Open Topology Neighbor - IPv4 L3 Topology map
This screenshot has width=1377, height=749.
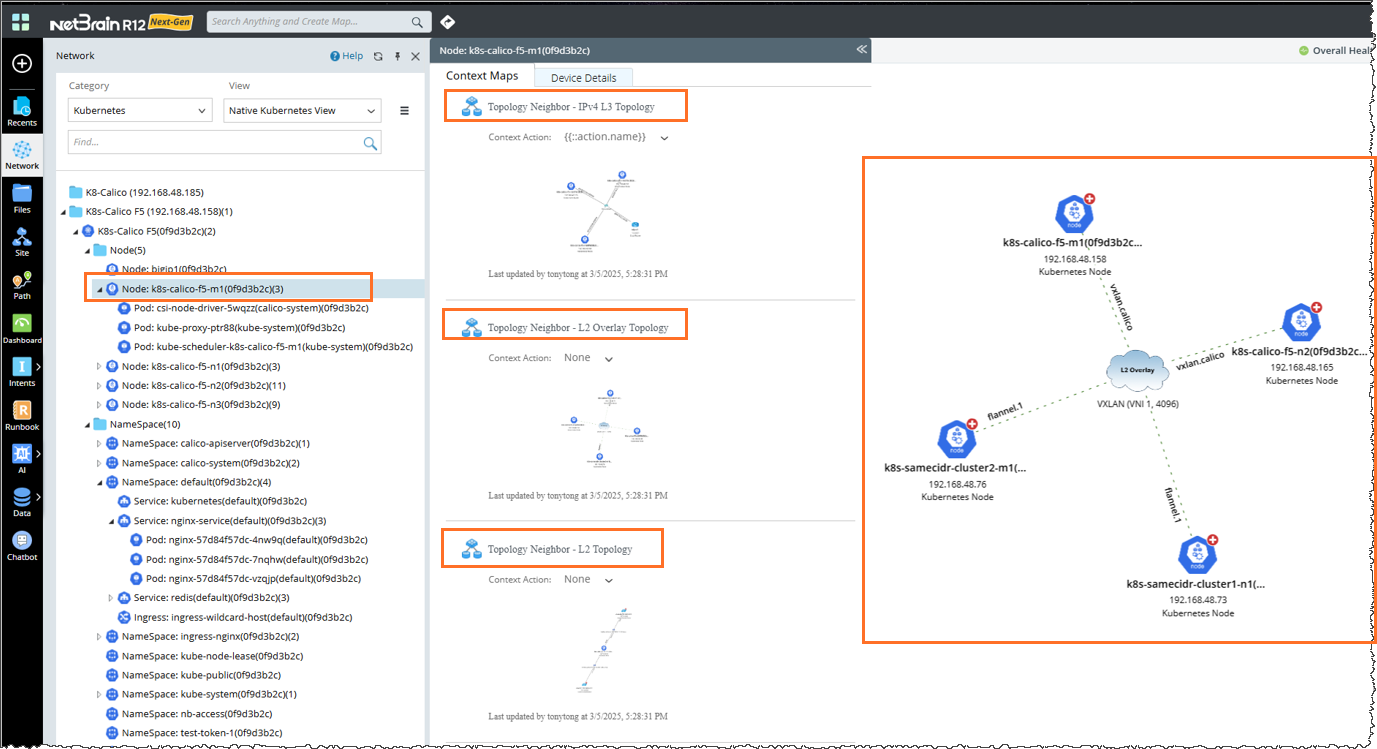[571, 106]
